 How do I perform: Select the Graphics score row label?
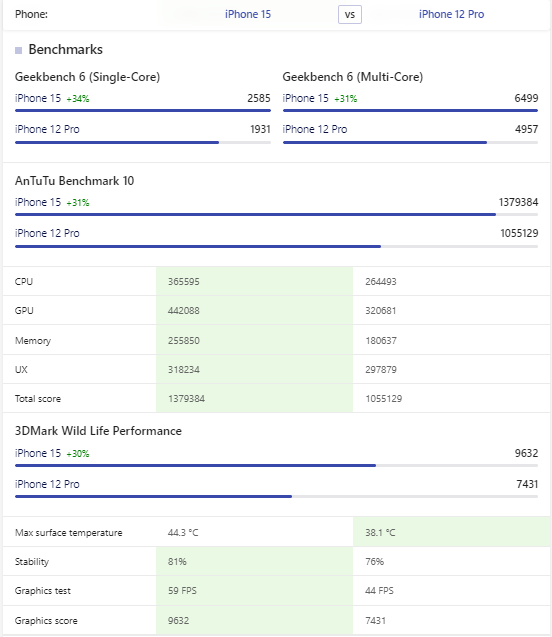[46, 621]
